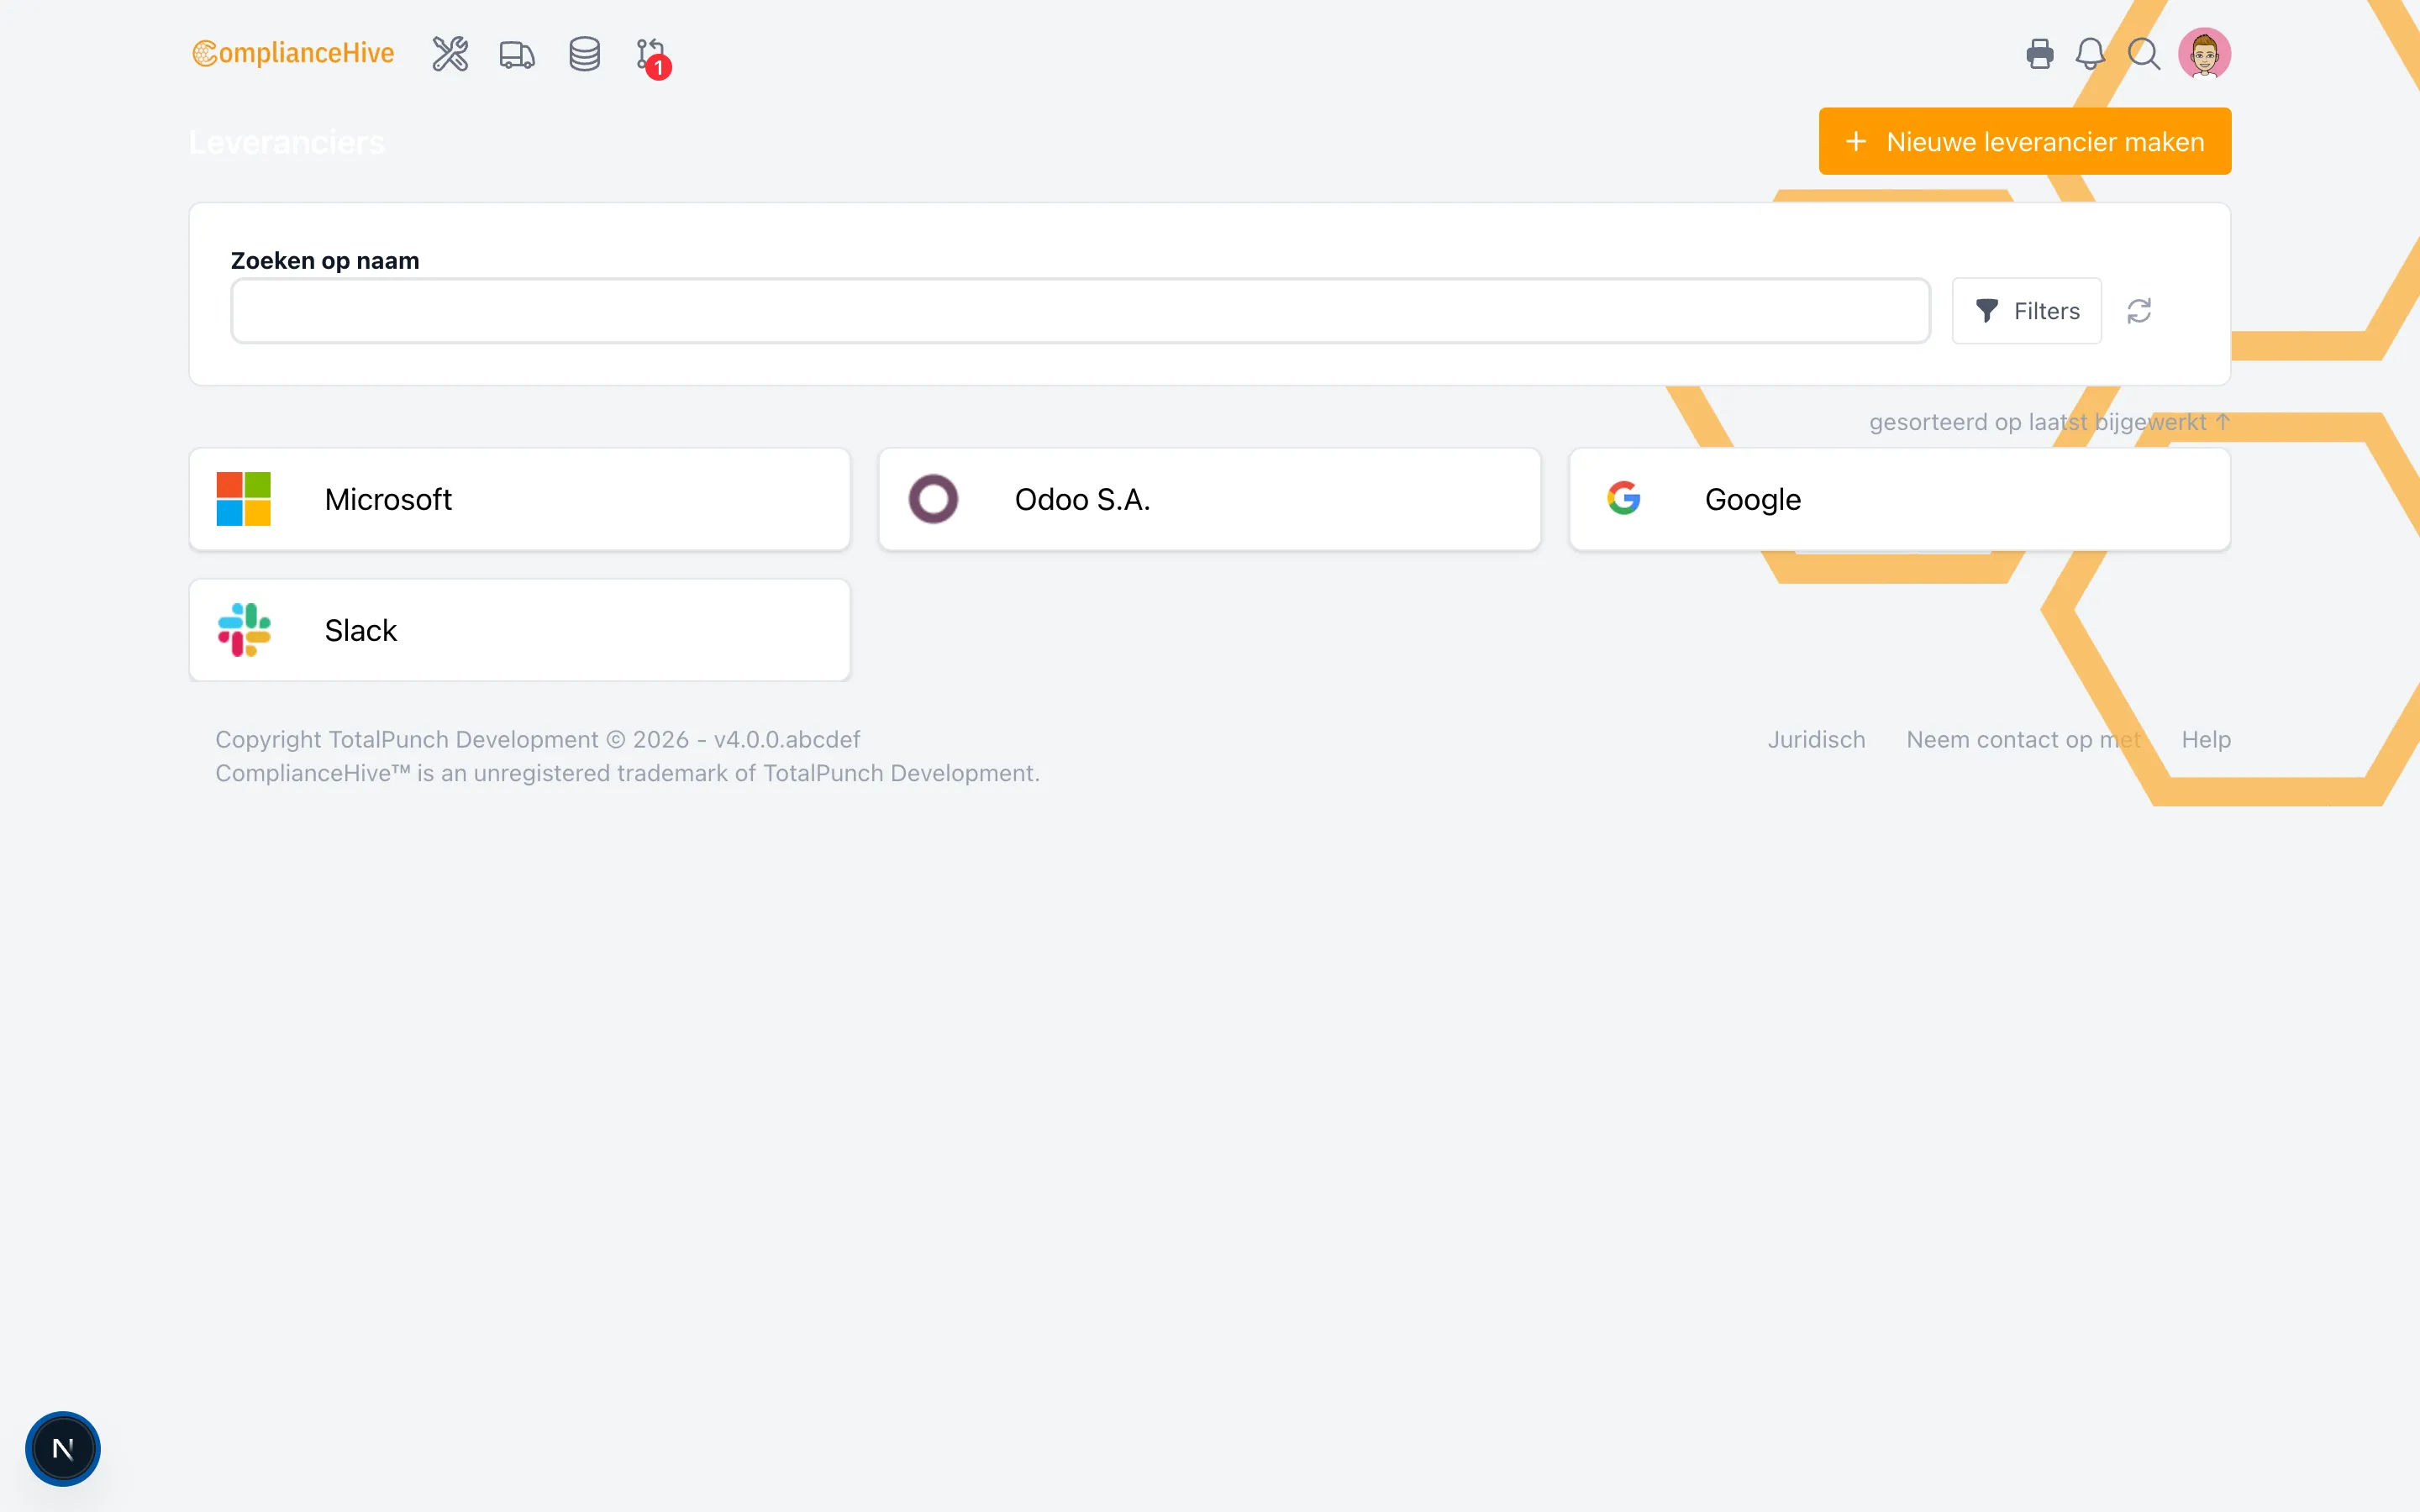Toggle sort direction on gesorteerd op laatst bijgewerkt

2046,421
